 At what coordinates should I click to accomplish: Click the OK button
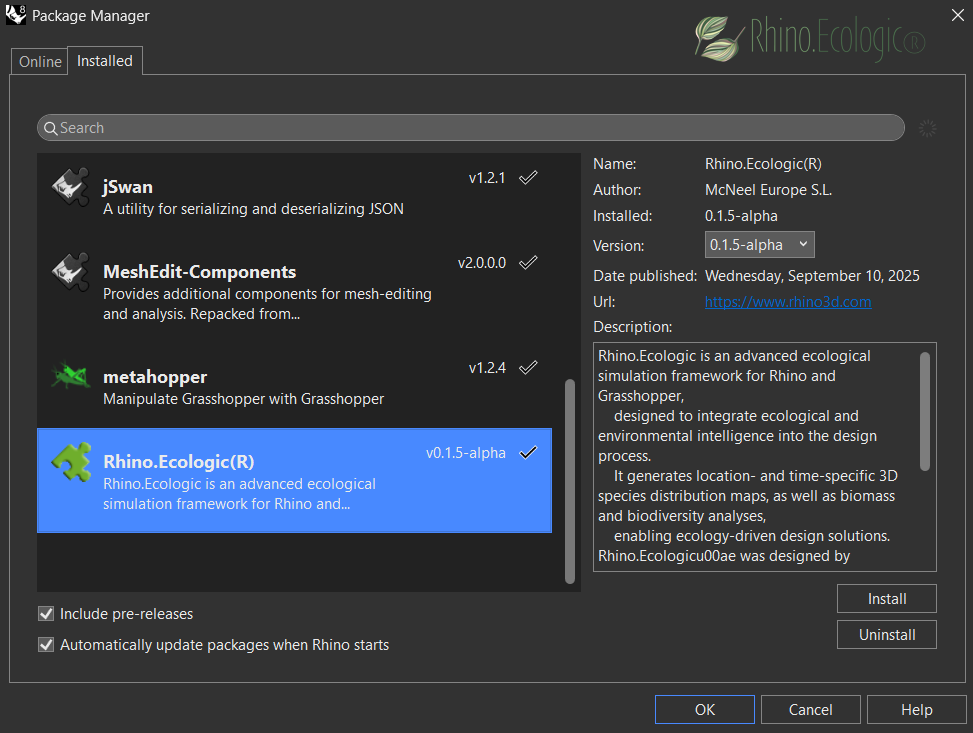tap(705, 709)
